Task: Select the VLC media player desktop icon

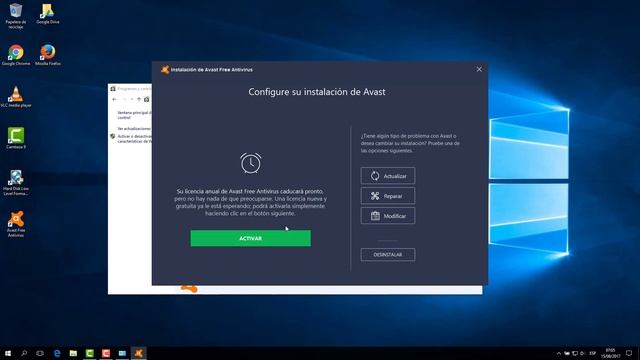Action: click(16, 97)
